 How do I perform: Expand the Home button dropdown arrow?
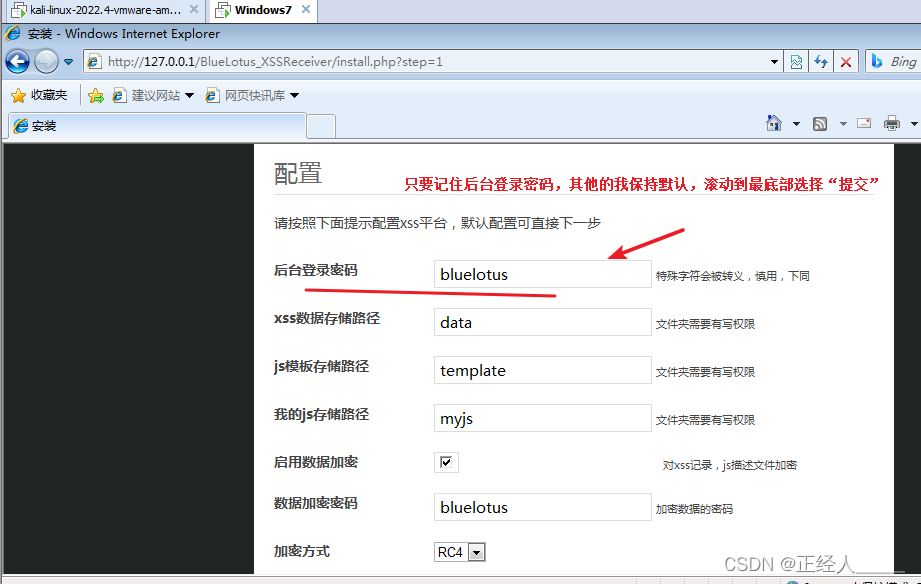click(796, 123)
